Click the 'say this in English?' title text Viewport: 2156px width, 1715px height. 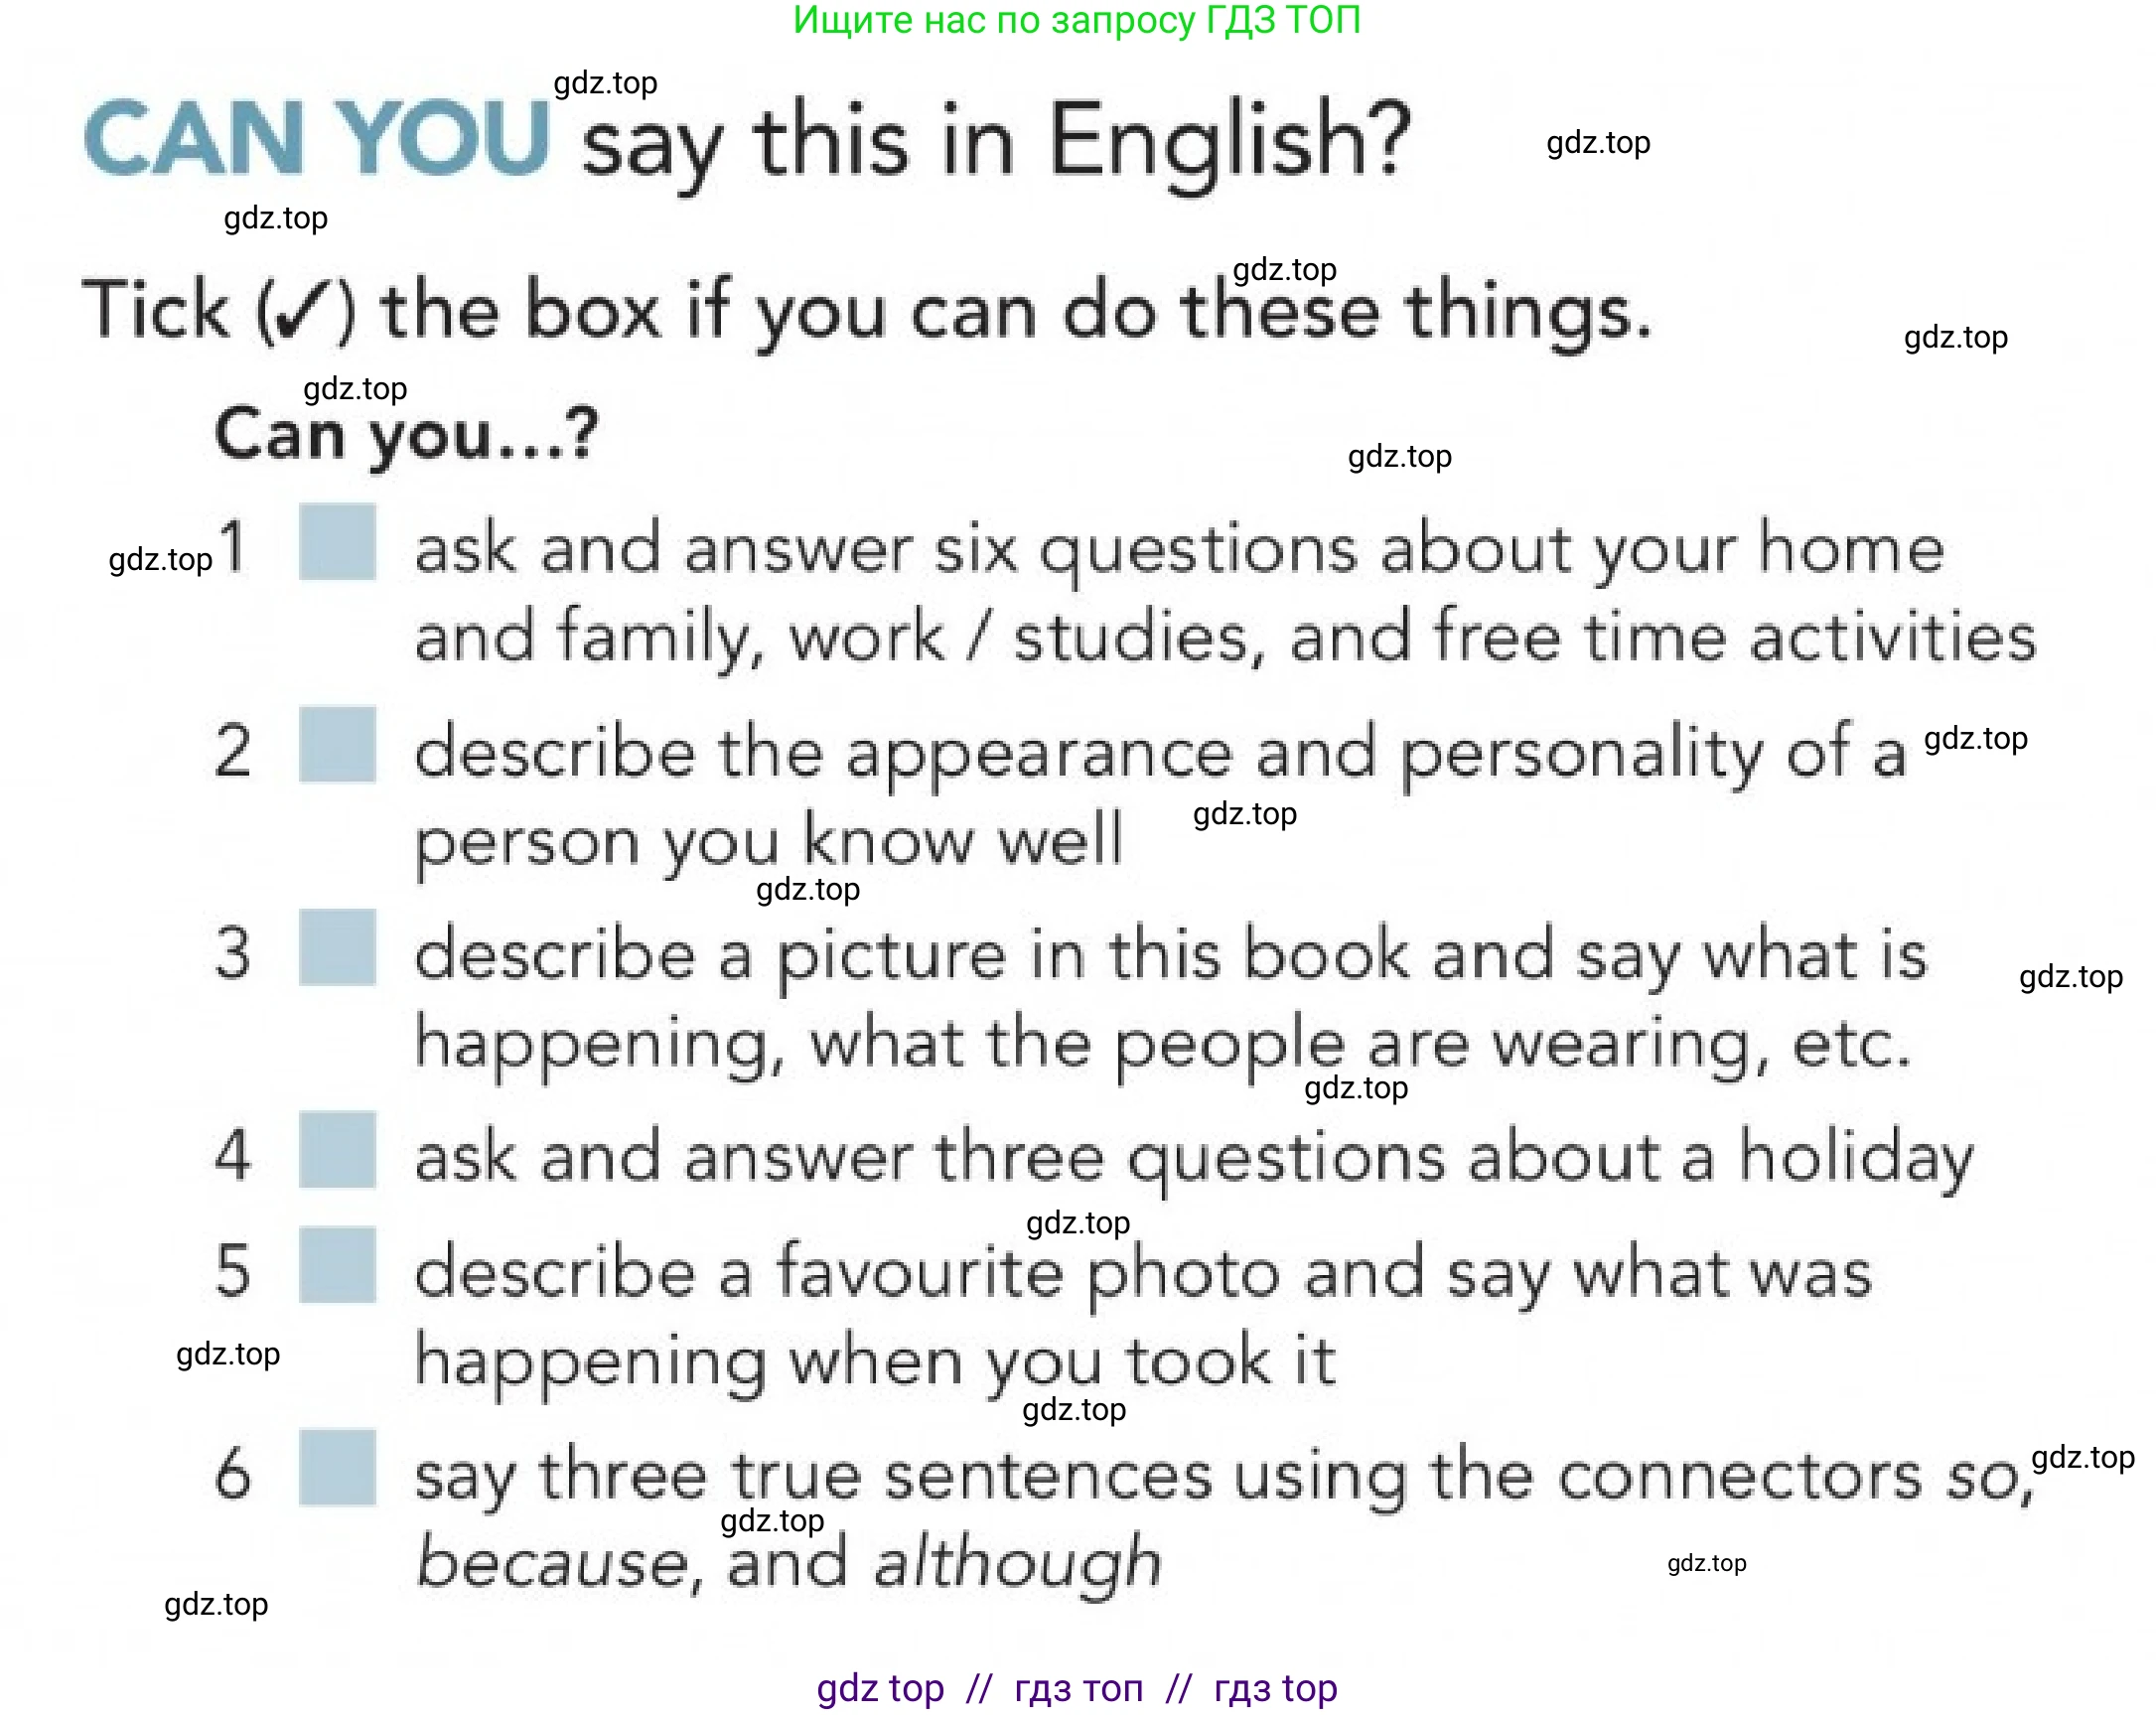(x=995, y=142)
